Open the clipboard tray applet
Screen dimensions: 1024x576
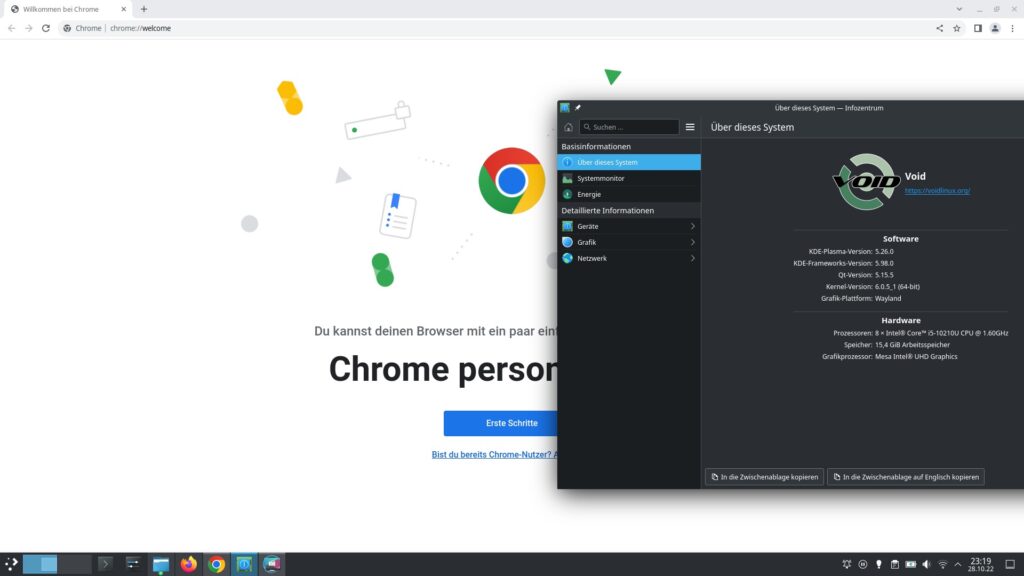click(895, 564)
